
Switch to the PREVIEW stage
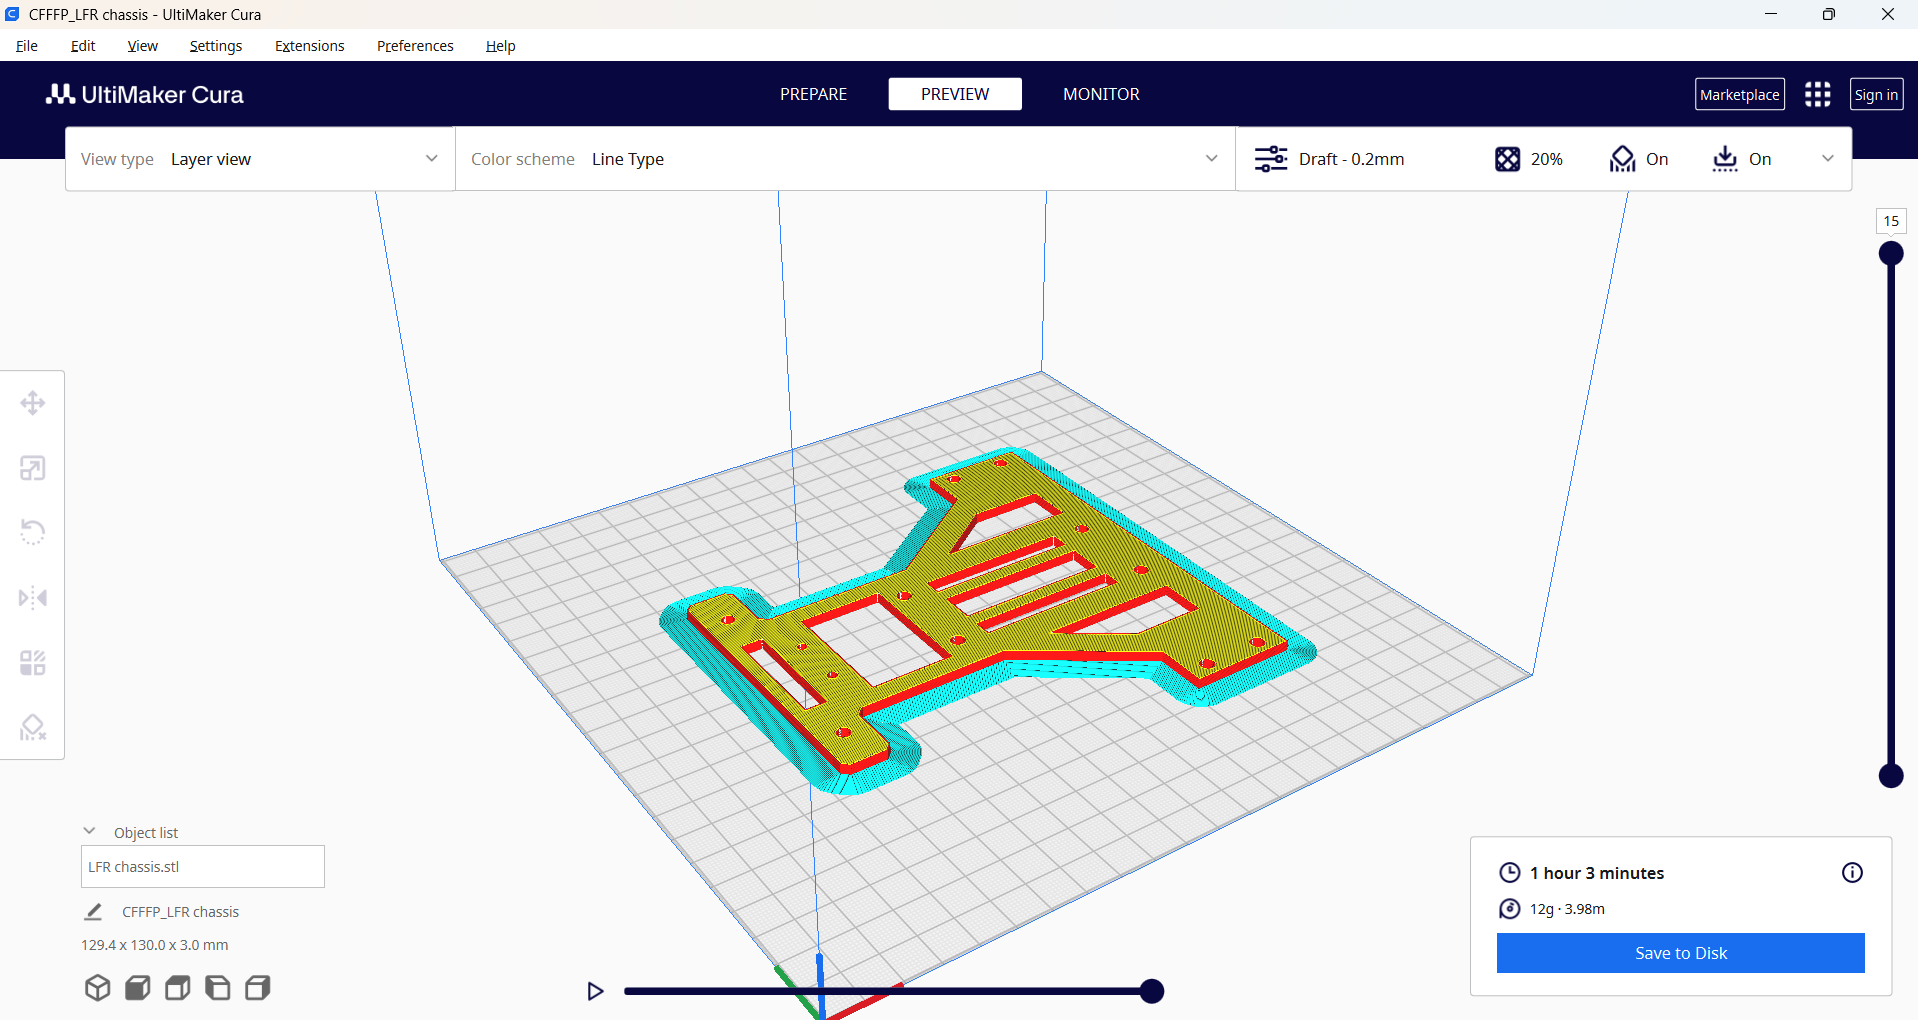(955, 94)
